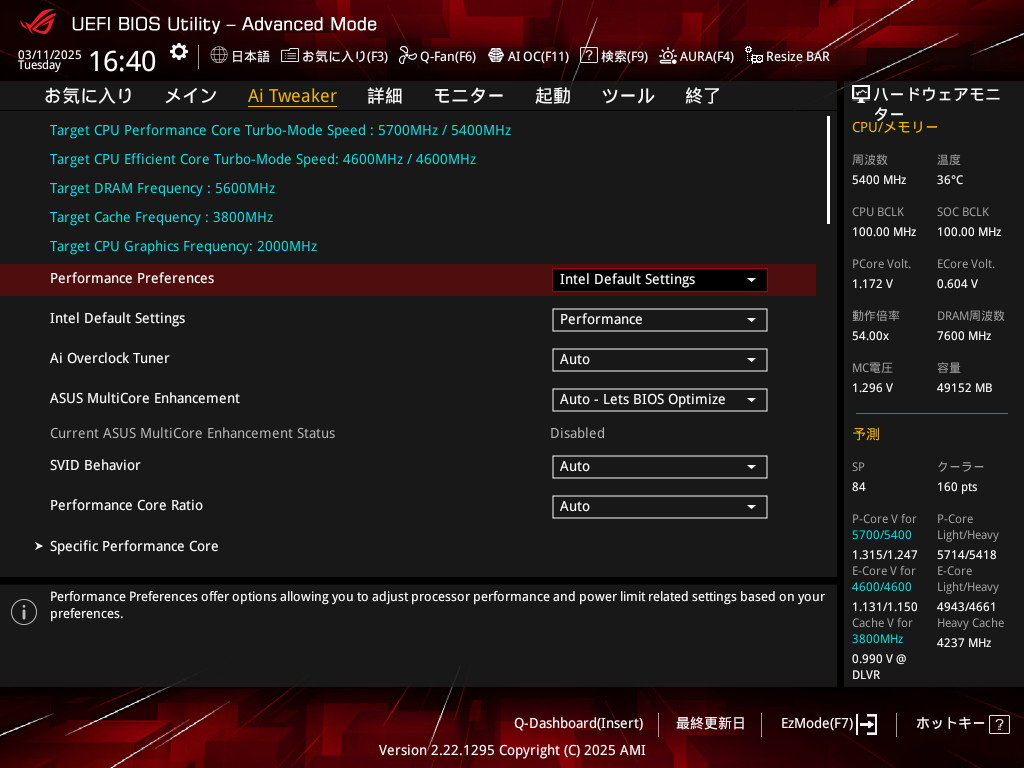
Task: Open the Ai Overclock Tuner dropdown
Action: pos(659,360)
